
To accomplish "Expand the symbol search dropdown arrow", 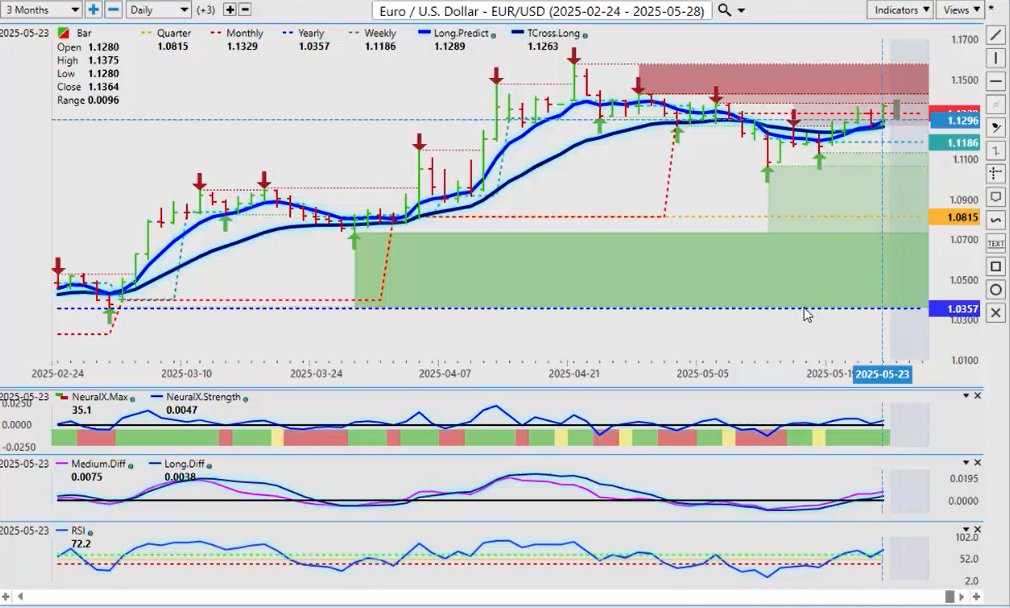I will point(743,10).
